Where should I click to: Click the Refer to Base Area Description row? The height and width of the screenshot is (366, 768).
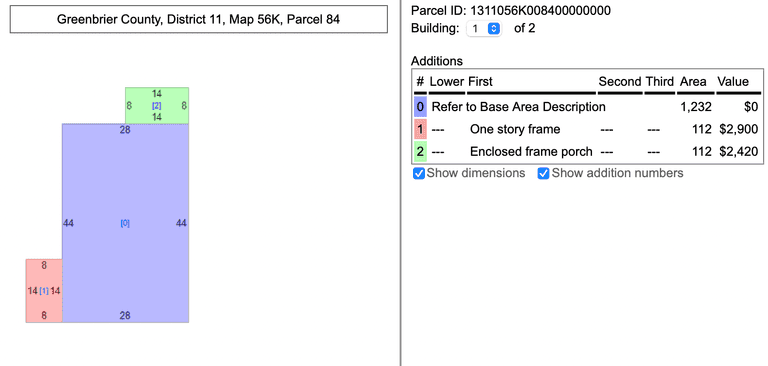pos(587,107)
